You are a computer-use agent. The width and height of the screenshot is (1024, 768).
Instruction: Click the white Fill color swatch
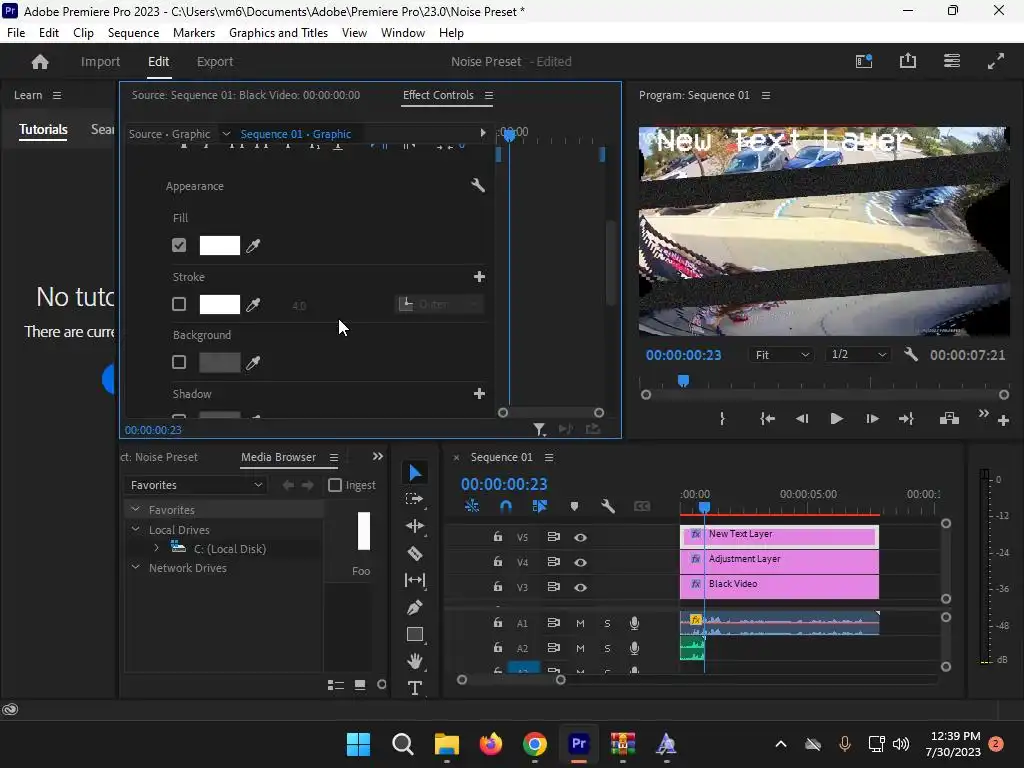point(220,246)
